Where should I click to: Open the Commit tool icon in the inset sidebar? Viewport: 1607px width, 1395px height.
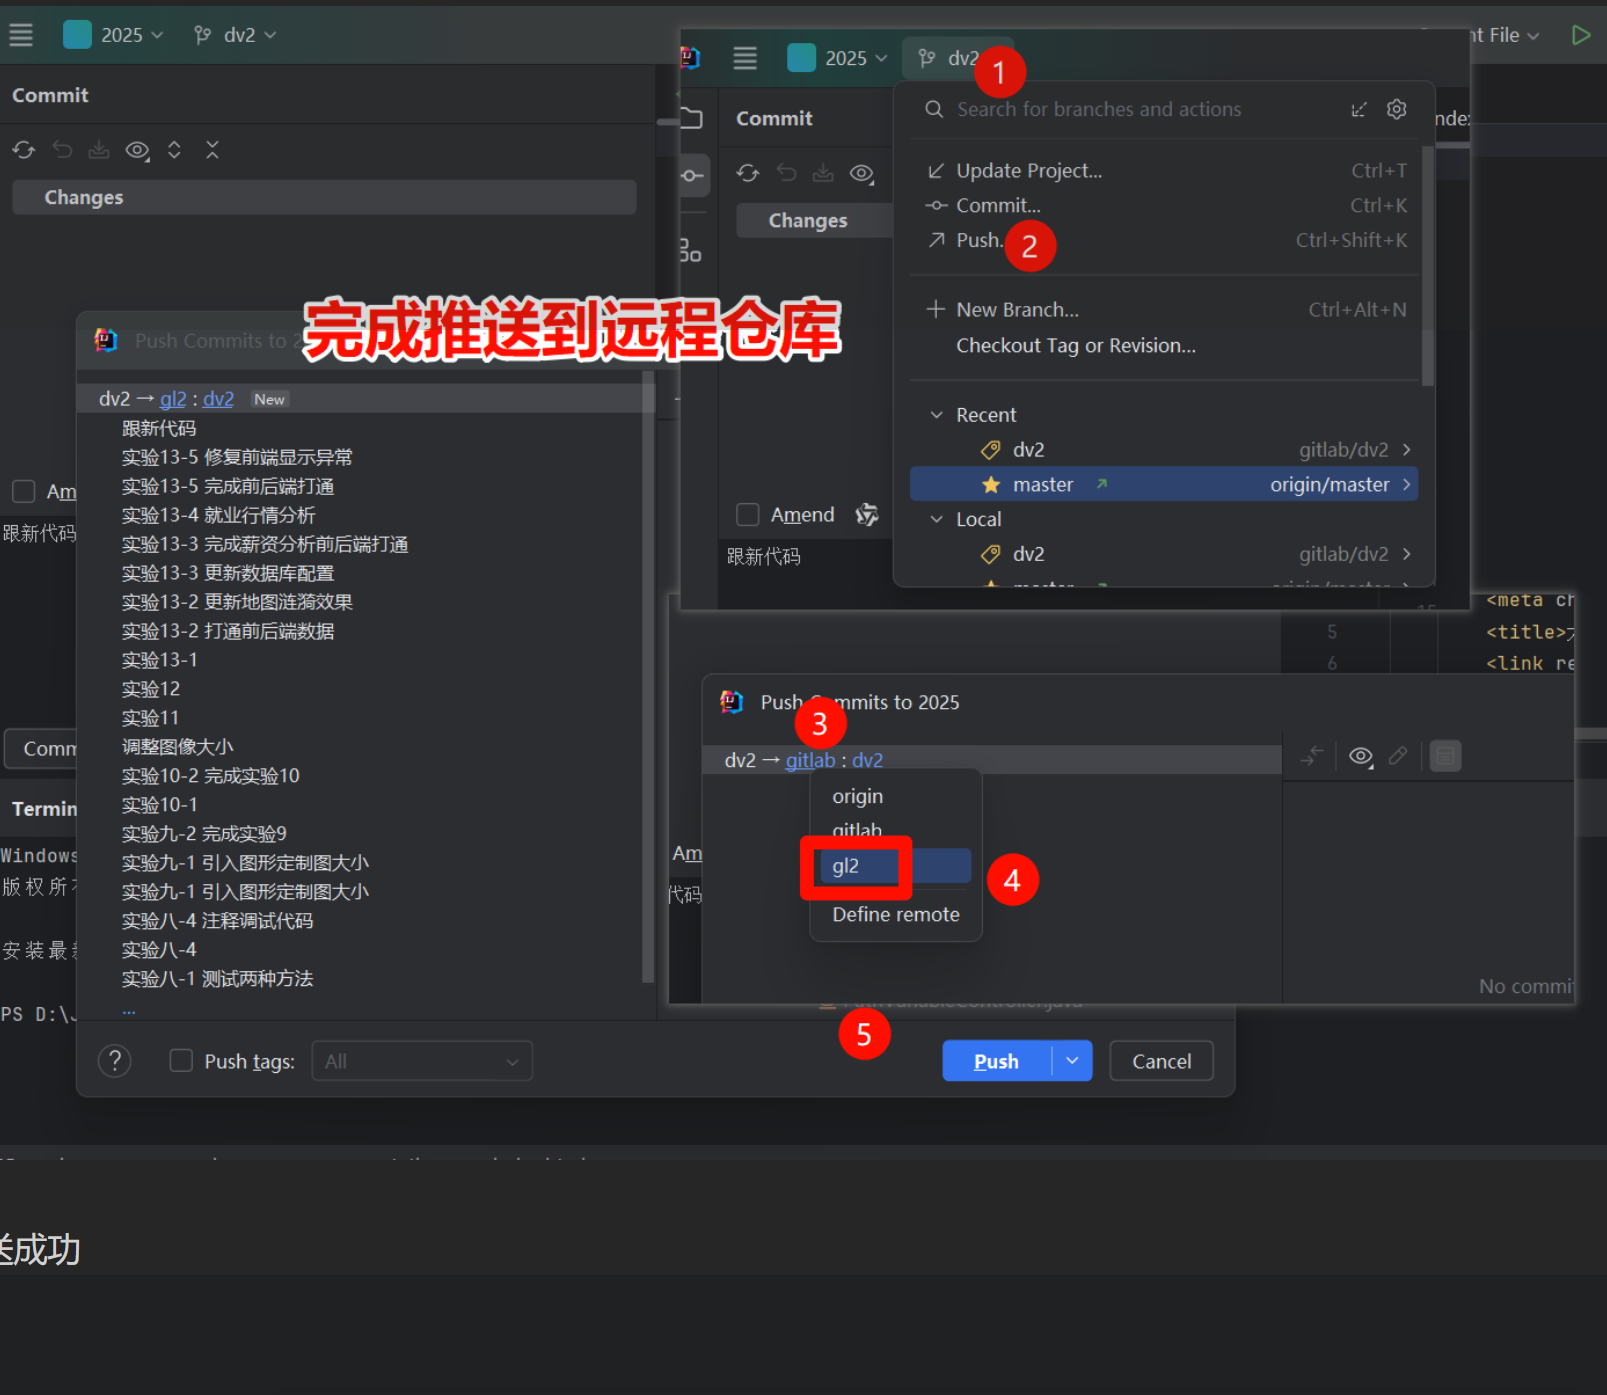[x=693, y=175]
